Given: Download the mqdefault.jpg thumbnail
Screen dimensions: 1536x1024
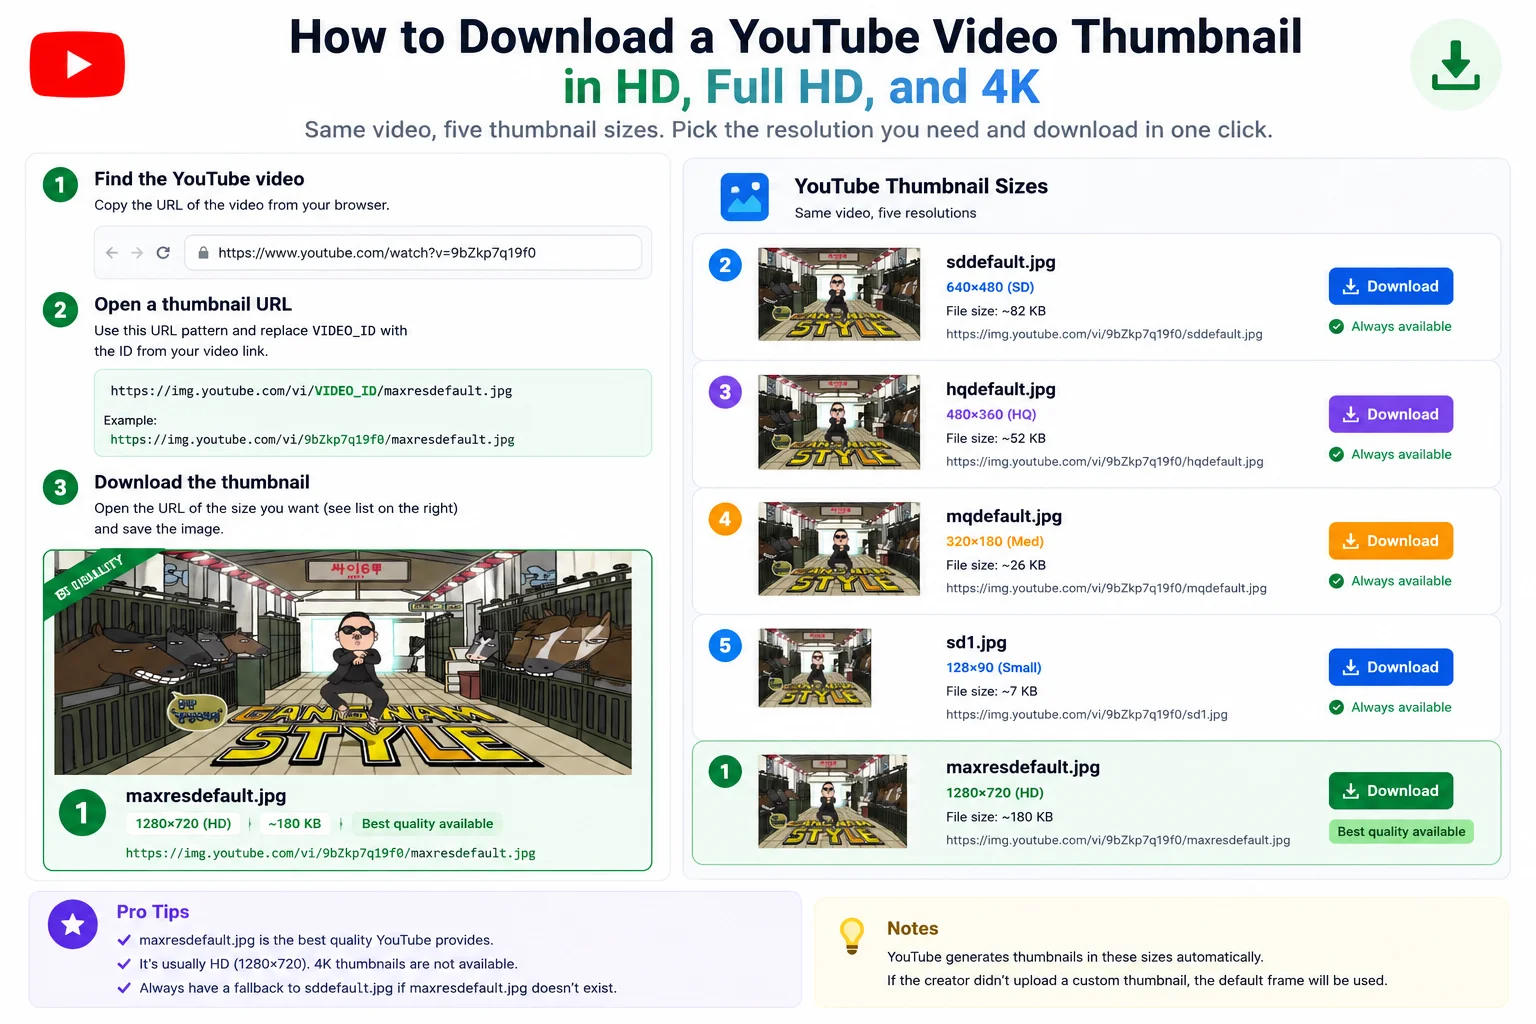Looking at the screenshot, I should (x=1390, y=541).
